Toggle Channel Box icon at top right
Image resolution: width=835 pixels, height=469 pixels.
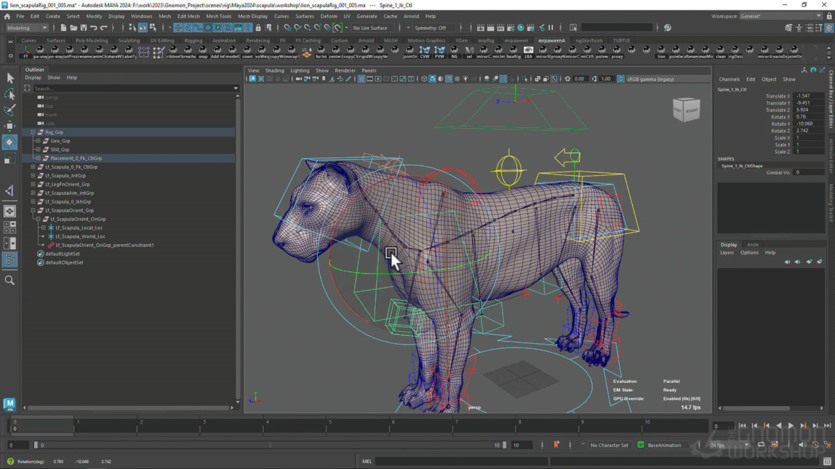point(829,28)
